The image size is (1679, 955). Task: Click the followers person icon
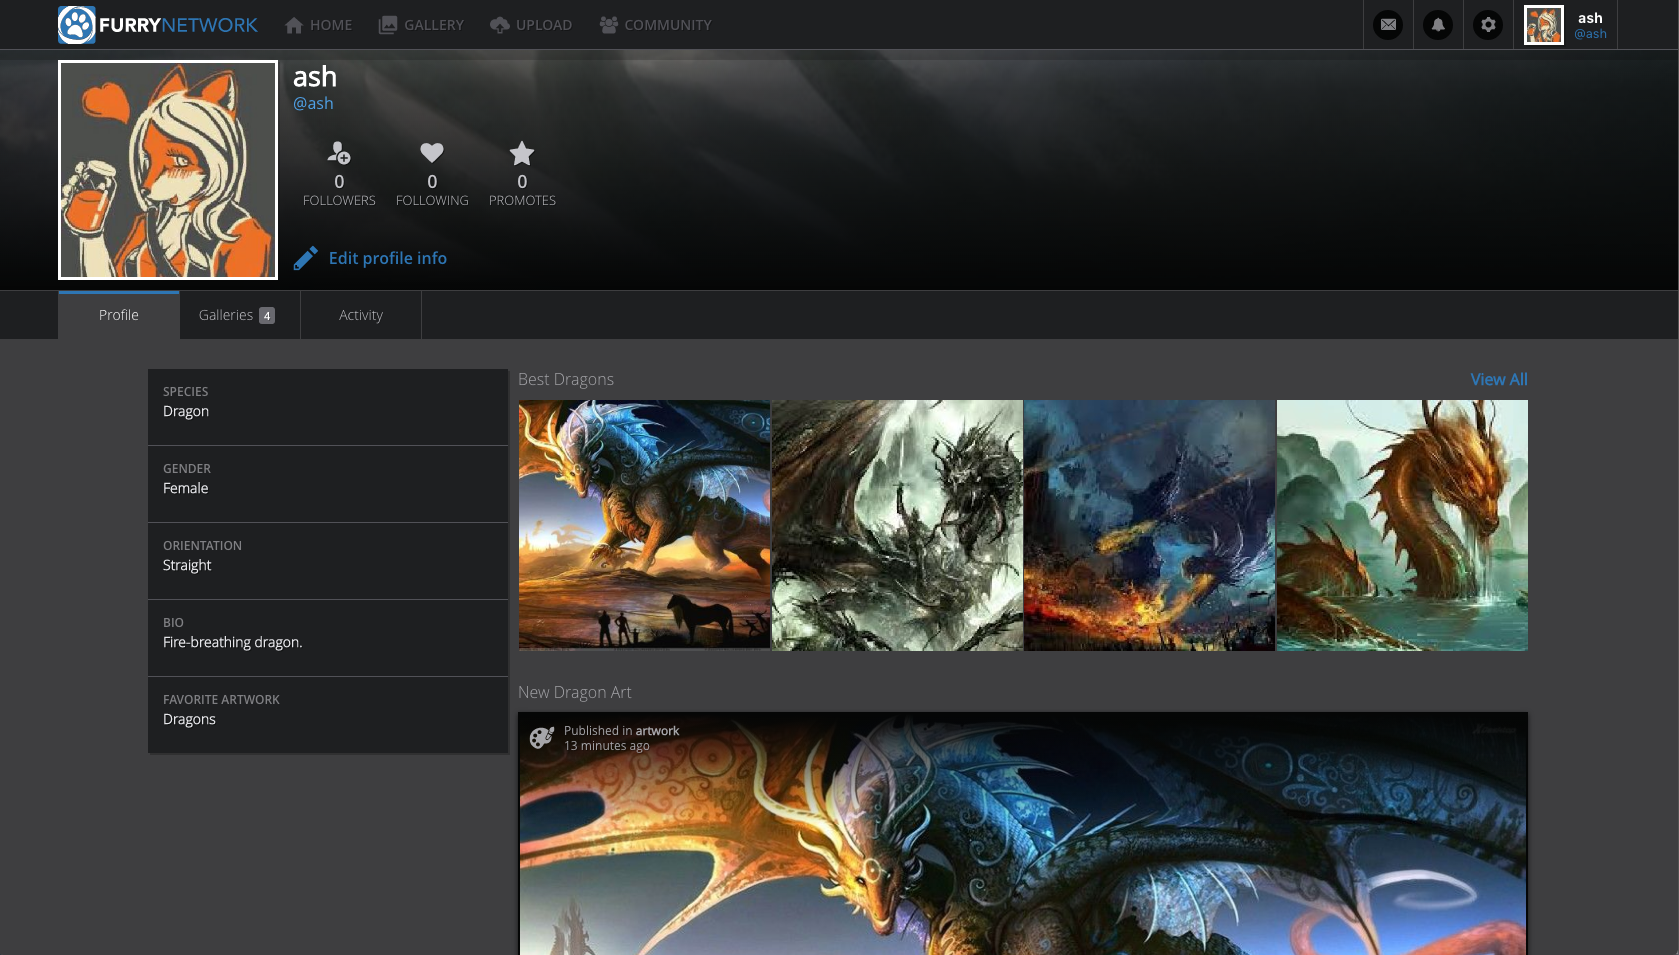pos(339,153)
